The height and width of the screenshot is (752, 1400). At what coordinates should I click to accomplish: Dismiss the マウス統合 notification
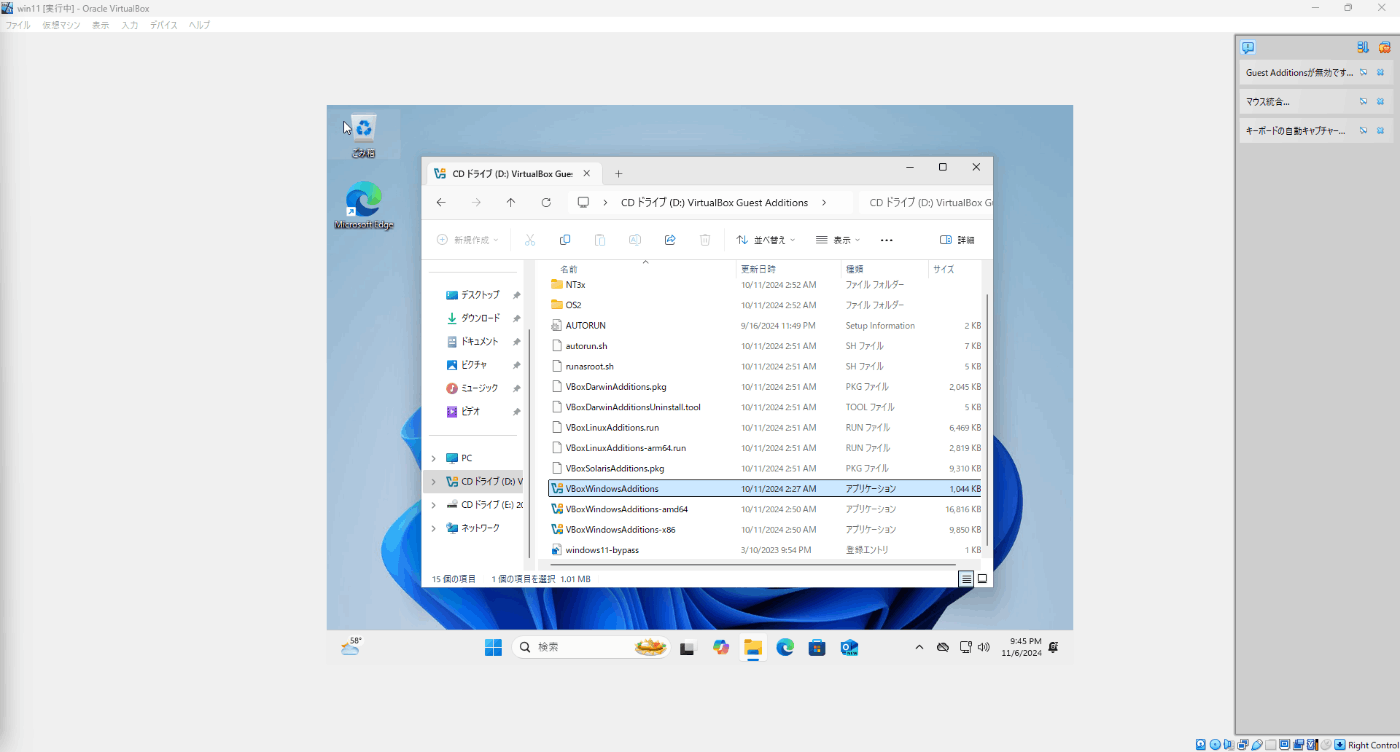[1380, 101]
